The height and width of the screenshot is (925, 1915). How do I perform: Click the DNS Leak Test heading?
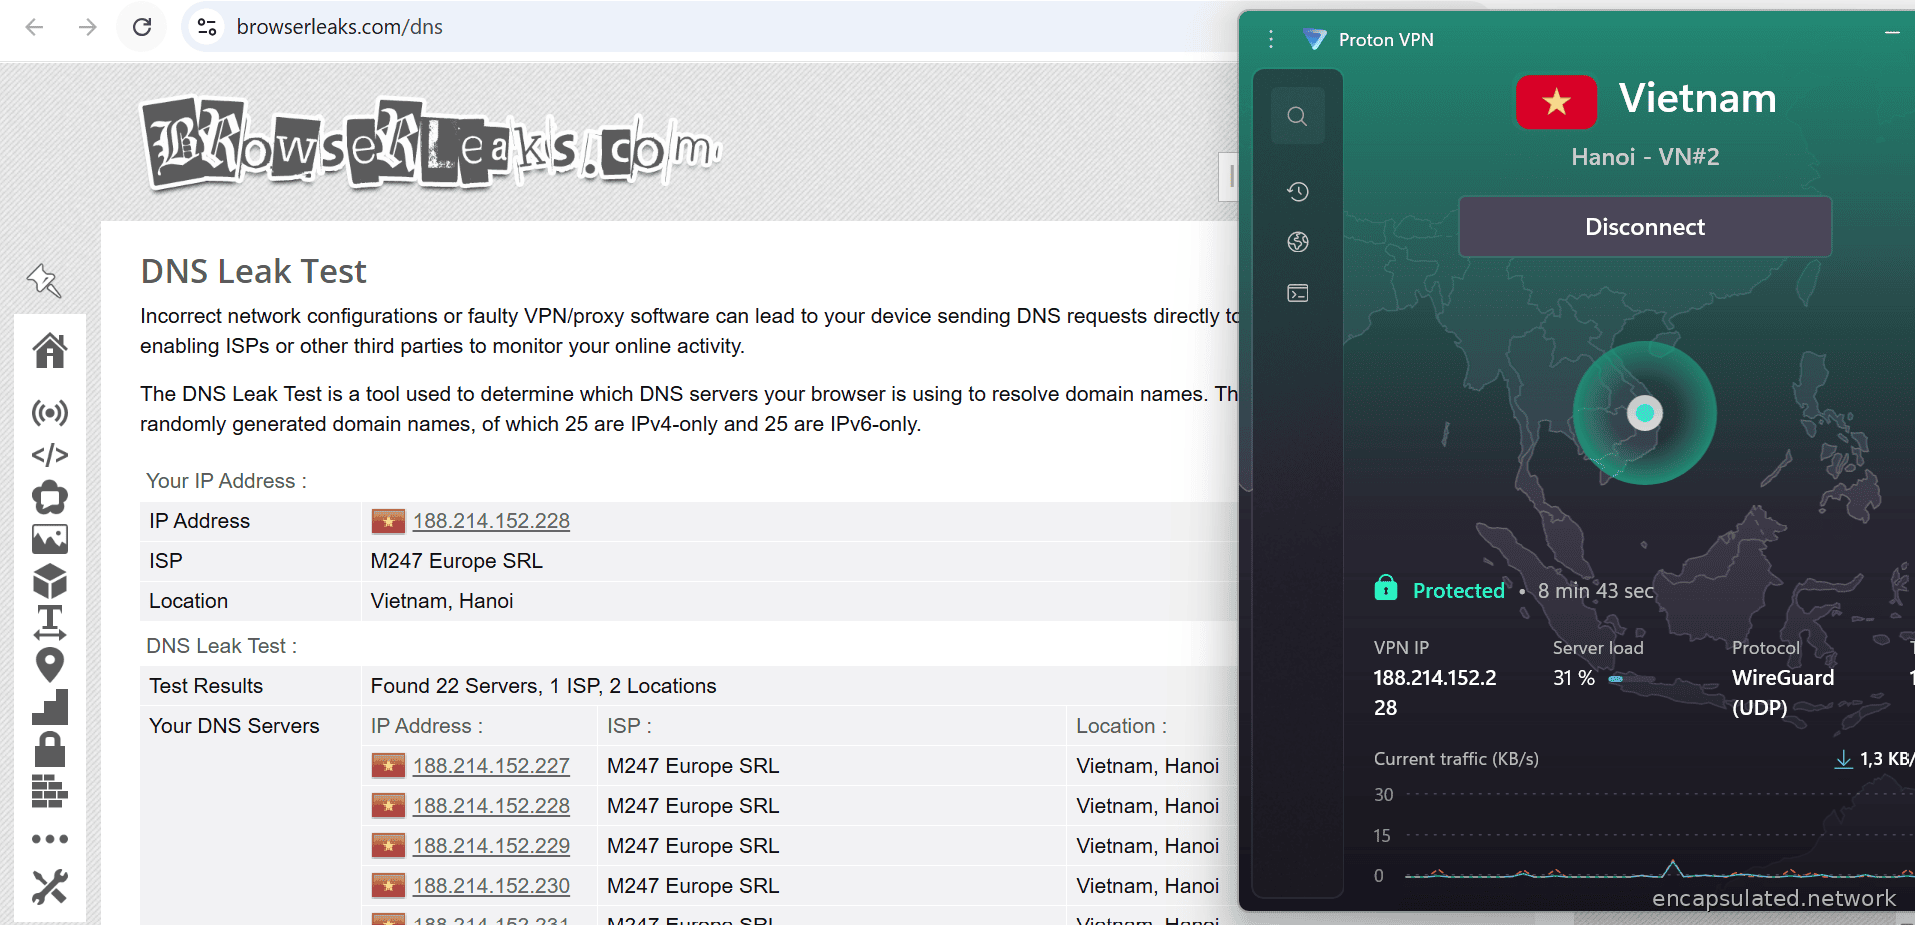click(253, 272)
